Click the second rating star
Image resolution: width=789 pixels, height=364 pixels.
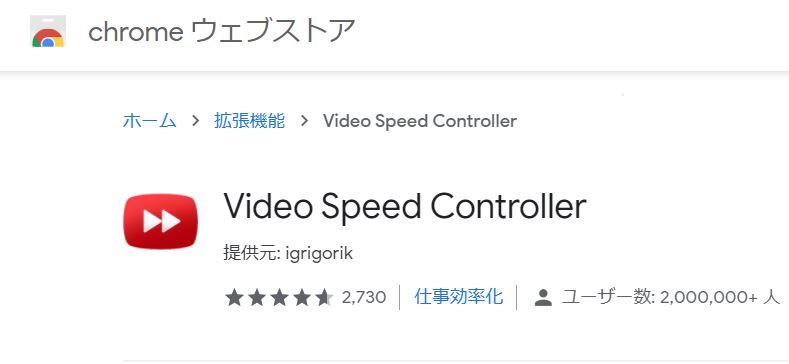257,297
